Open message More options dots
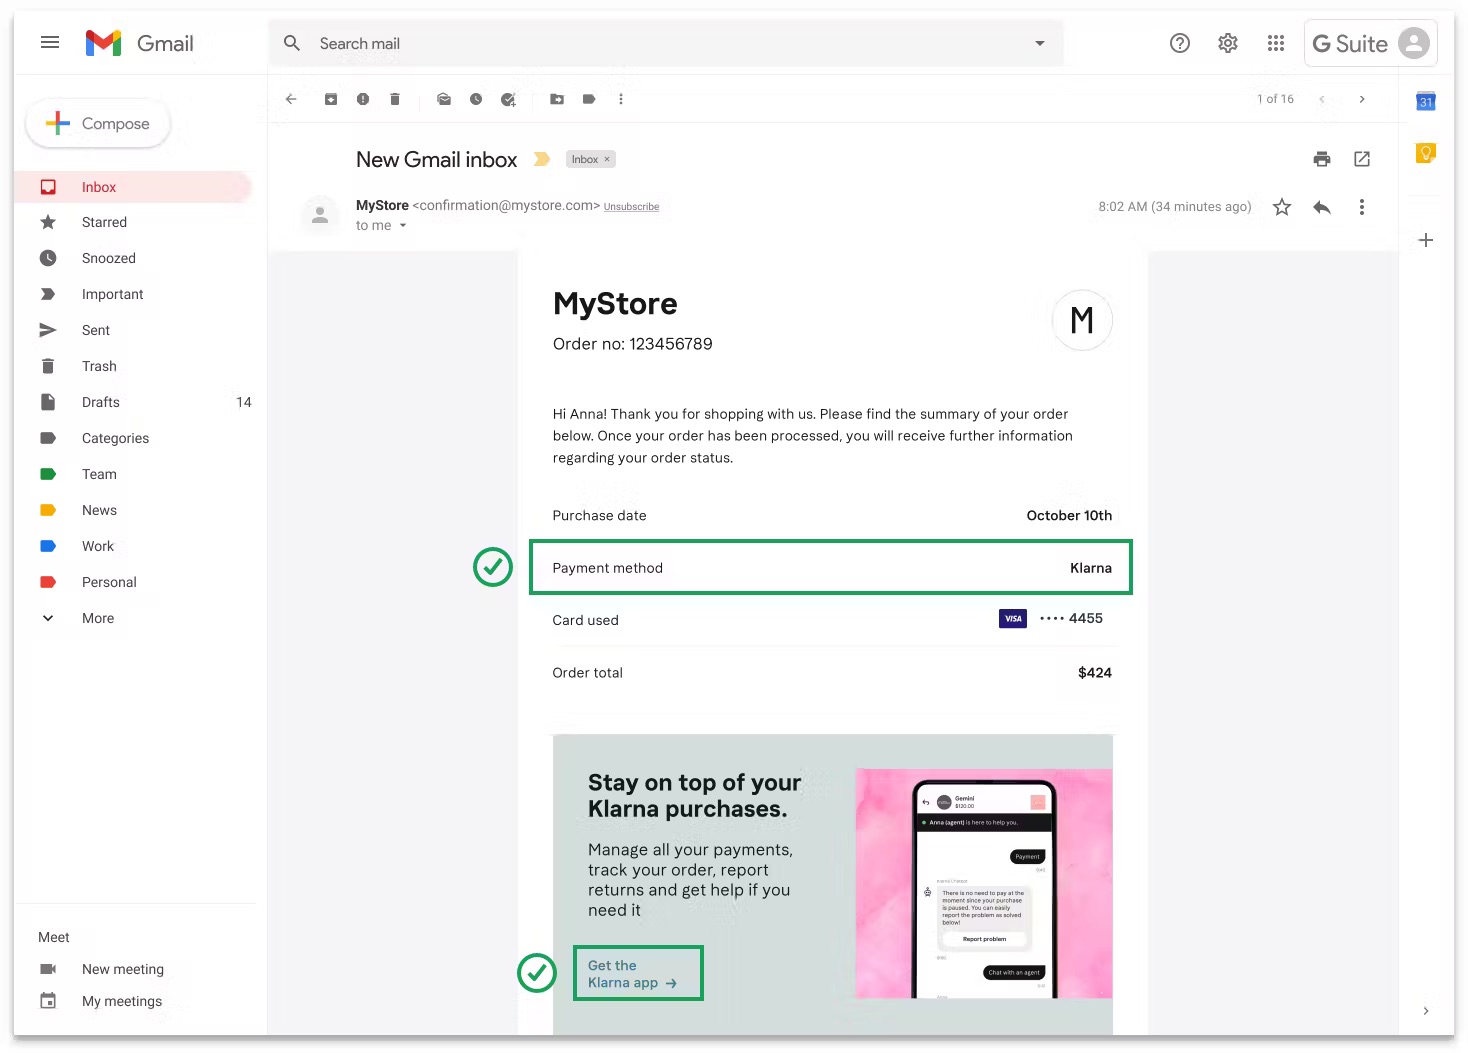This screenshot has width=1468, height=1053. tap(1362, 207)
